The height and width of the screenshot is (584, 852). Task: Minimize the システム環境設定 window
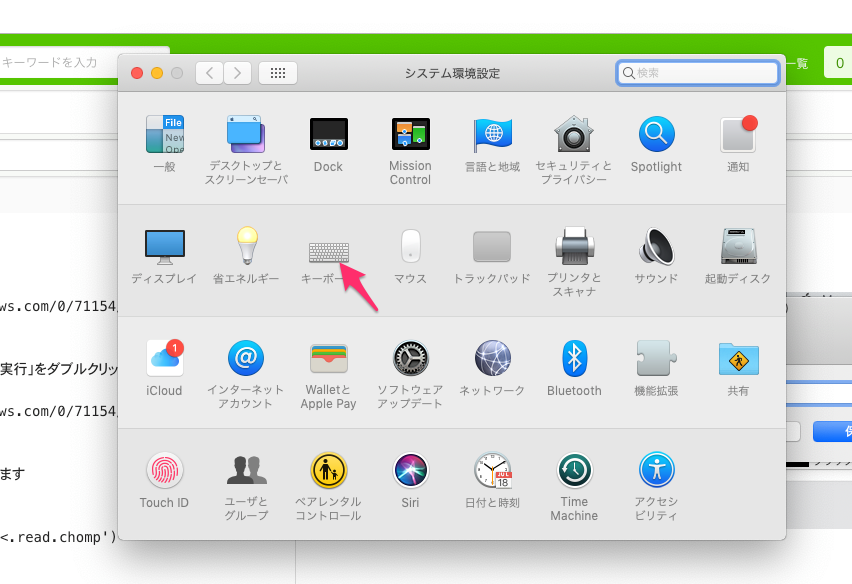click(x=157, y=73)
